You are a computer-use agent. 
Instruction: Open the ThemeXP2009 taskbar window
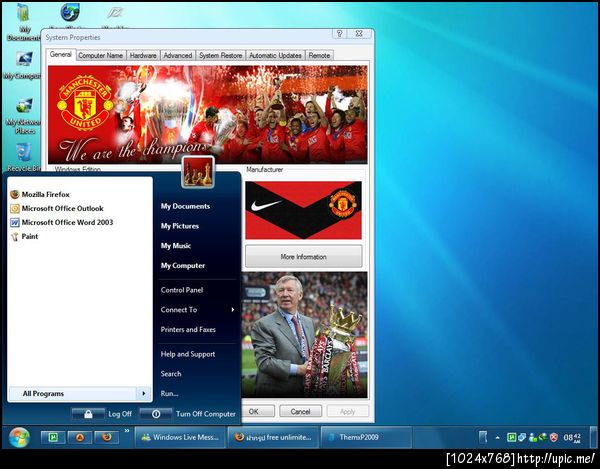(366, 437)
